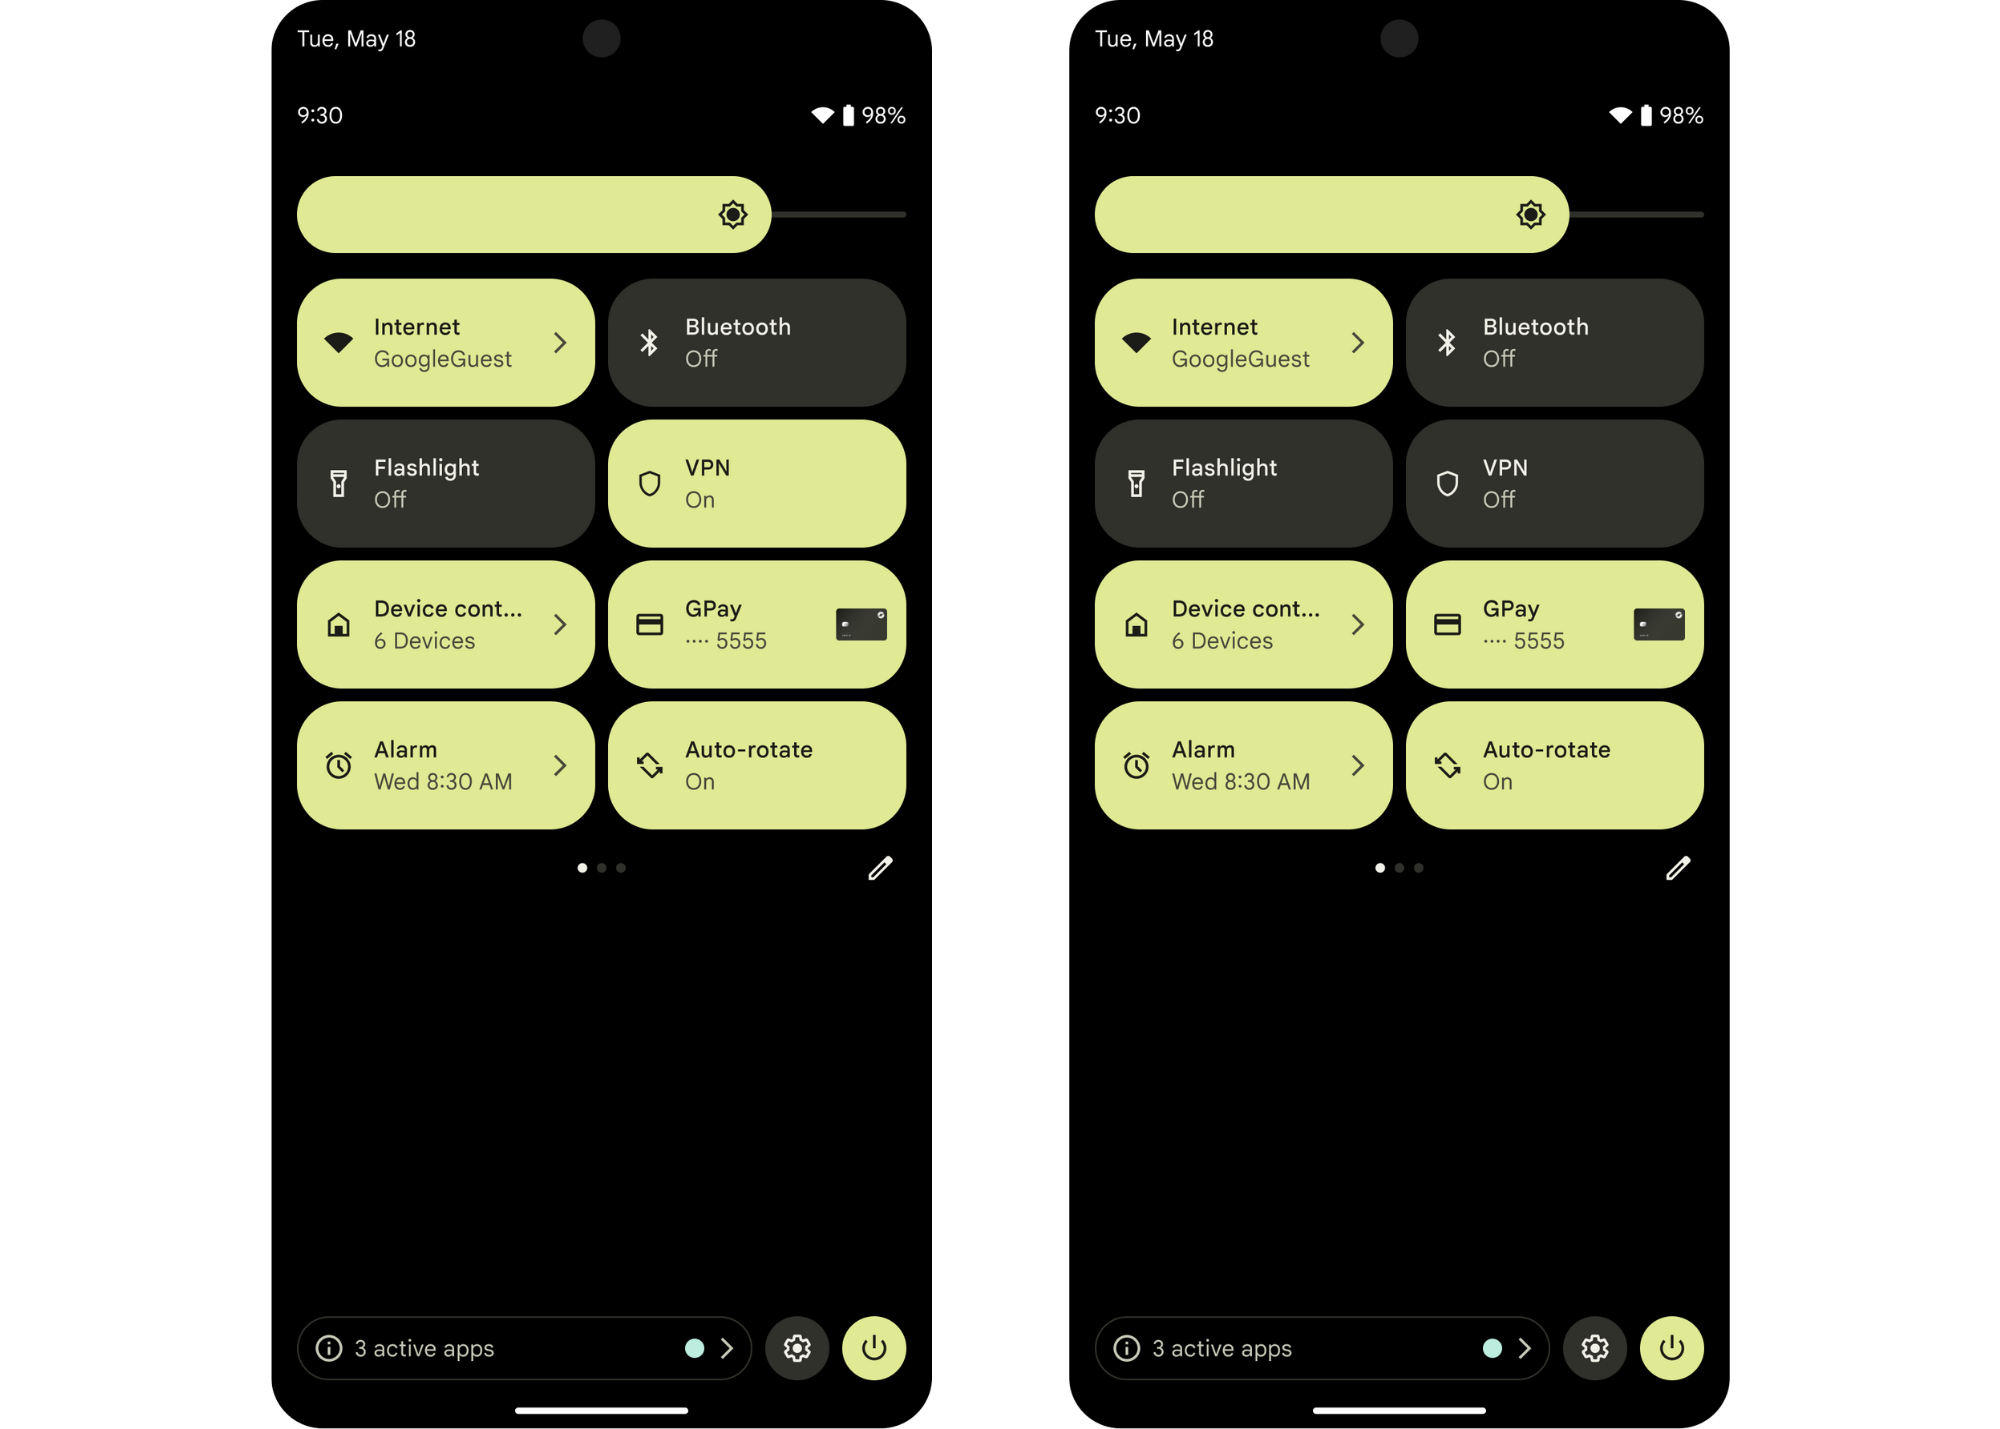Tap the VPN shield icon
This screenshot has height=1429, width=2000.
pyautogui.click(x=650, y=483)
